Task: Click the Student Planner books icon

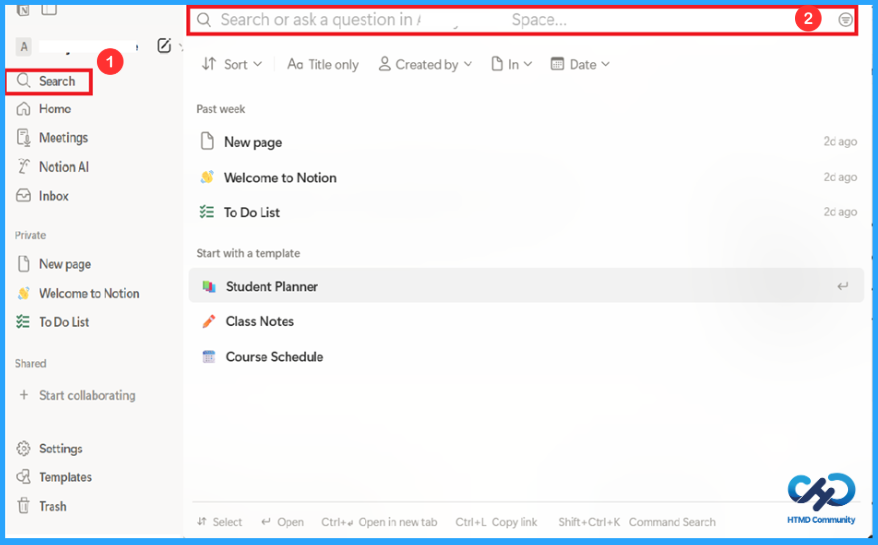Action: (x=209, y=287)
